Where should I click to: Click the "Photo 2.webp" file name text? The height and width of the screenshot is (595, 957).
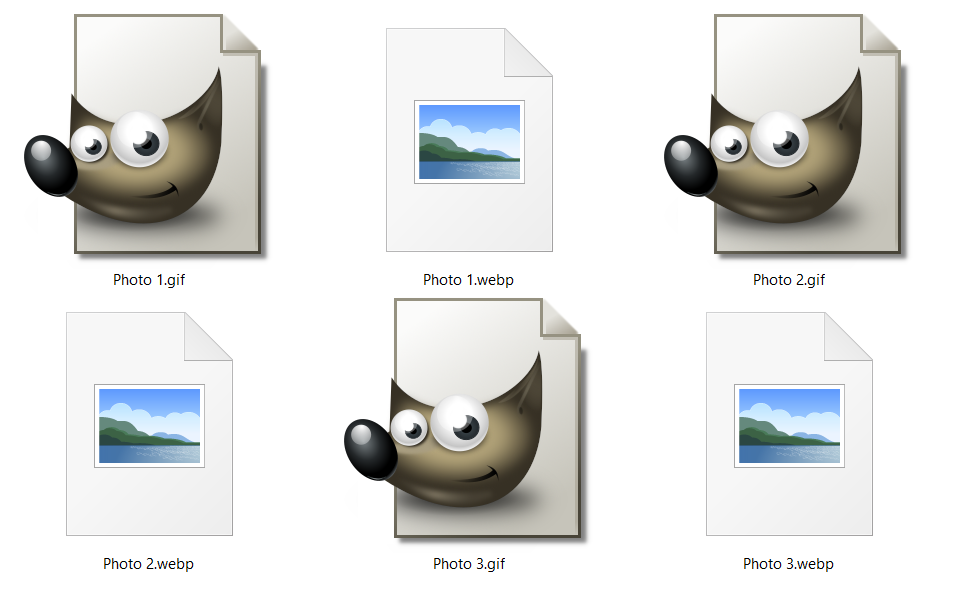149,564
